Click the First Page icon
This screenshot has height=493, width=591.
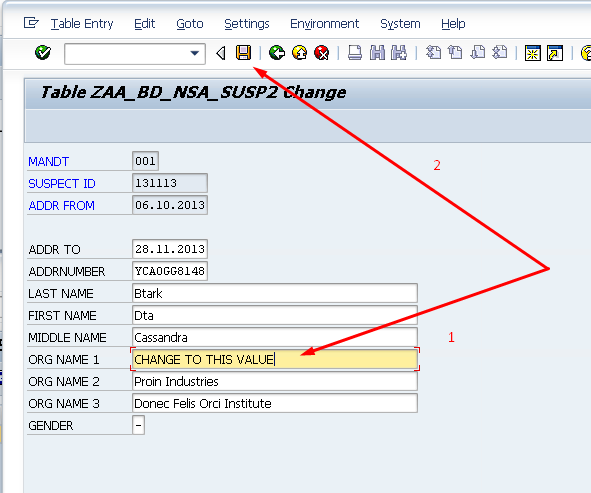click(433, 53)
